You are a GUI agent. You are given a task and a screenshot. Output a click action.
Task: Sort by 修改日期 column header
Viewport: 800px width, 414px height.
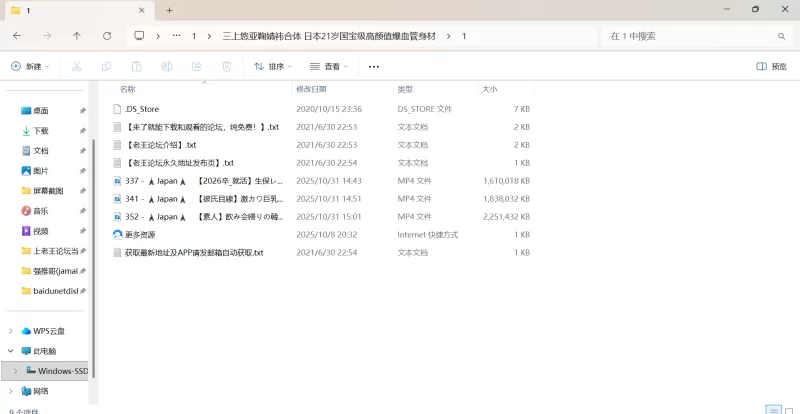(x=312, y=89)
